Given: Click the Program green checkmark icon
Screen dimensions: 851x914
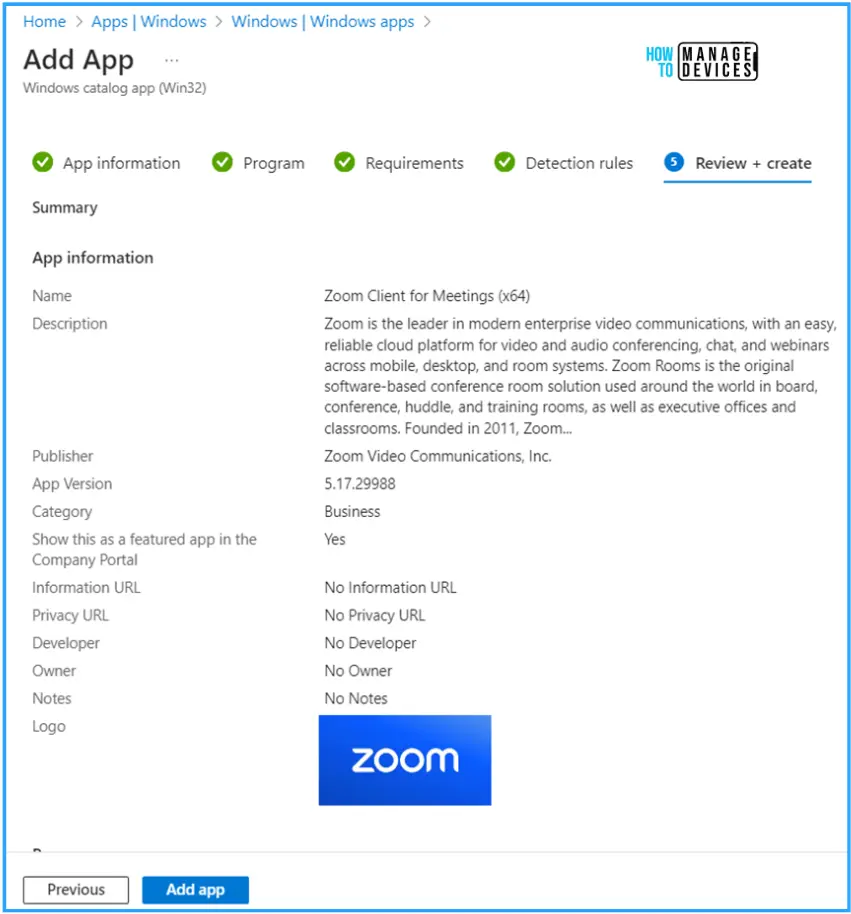Looking at the screenshot, I should tap(222, 162).
